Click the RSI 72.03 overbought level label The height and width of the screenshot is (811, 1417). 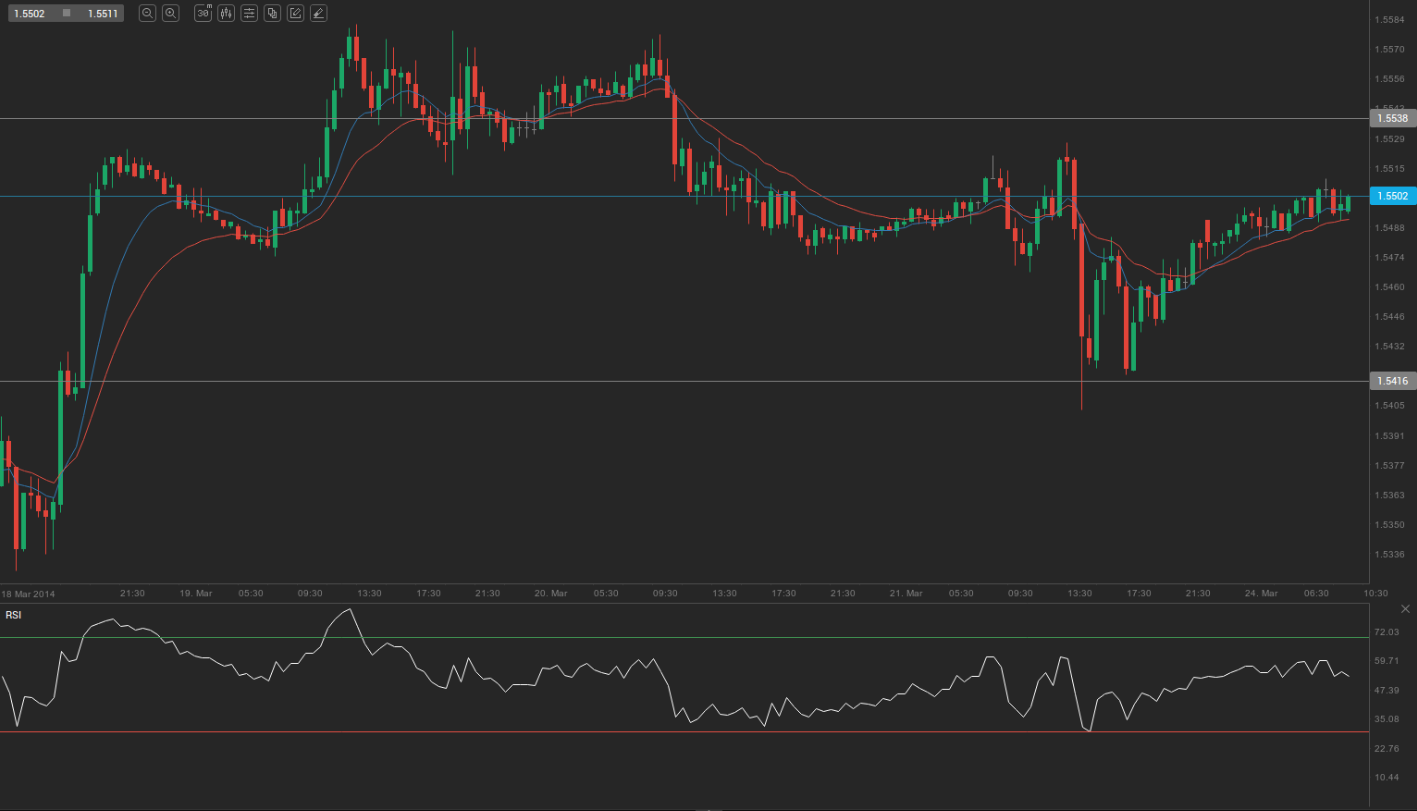click(1386, 632)
